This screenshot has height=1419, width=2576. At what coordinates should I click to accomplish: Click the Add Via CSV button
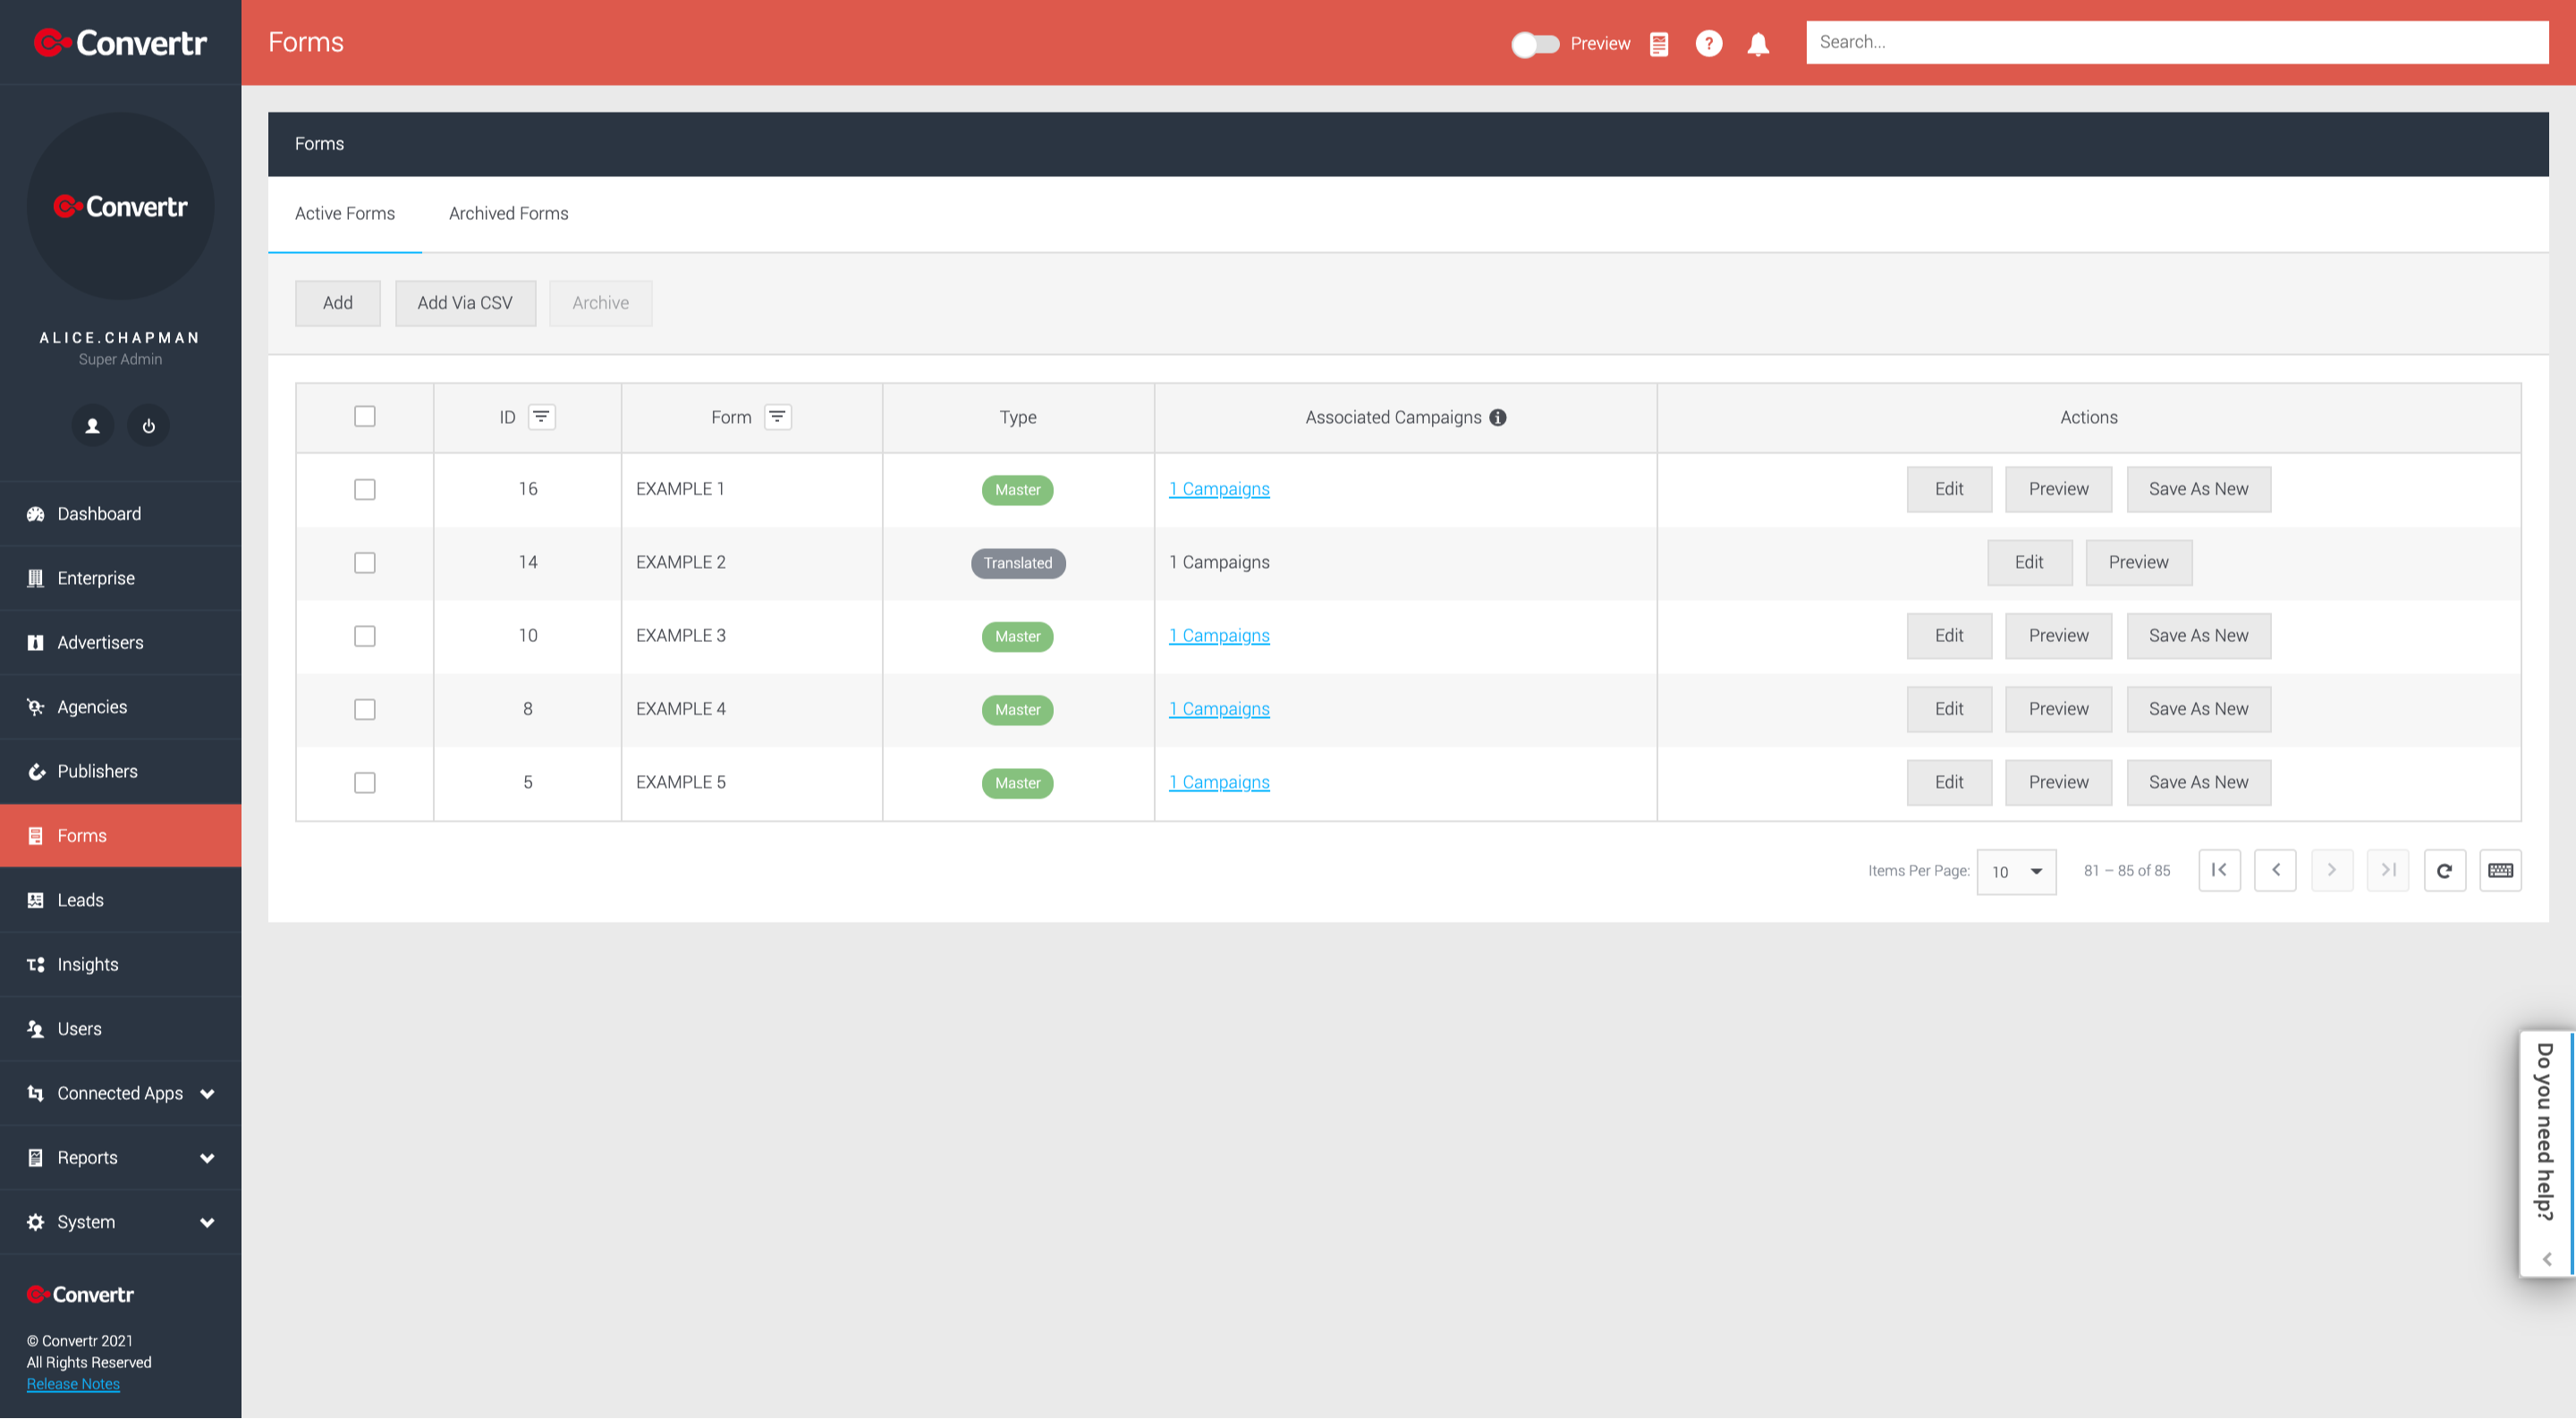click(x=465, y=303)
